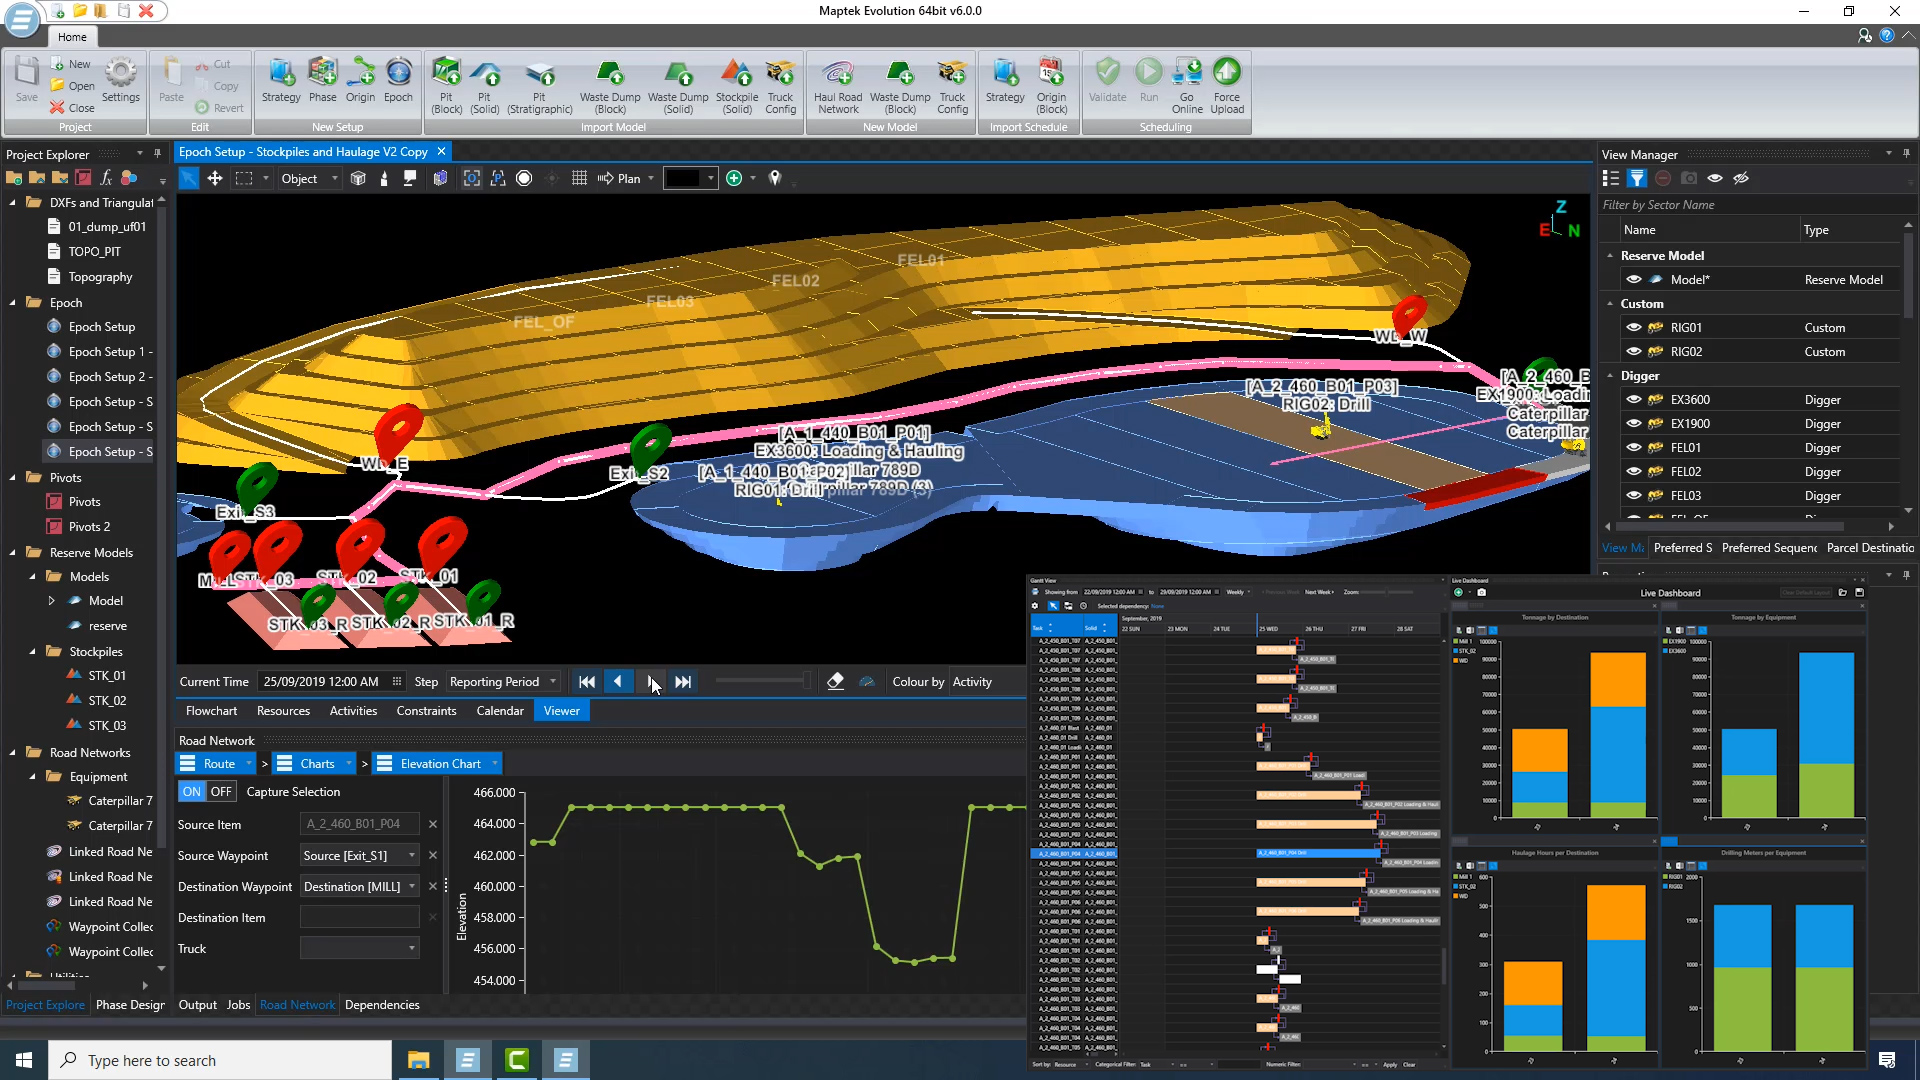Click the Pit (Stratigraphic) import icon
This screenshot has width=1920, height=1080.
click(x=539, y=76)
